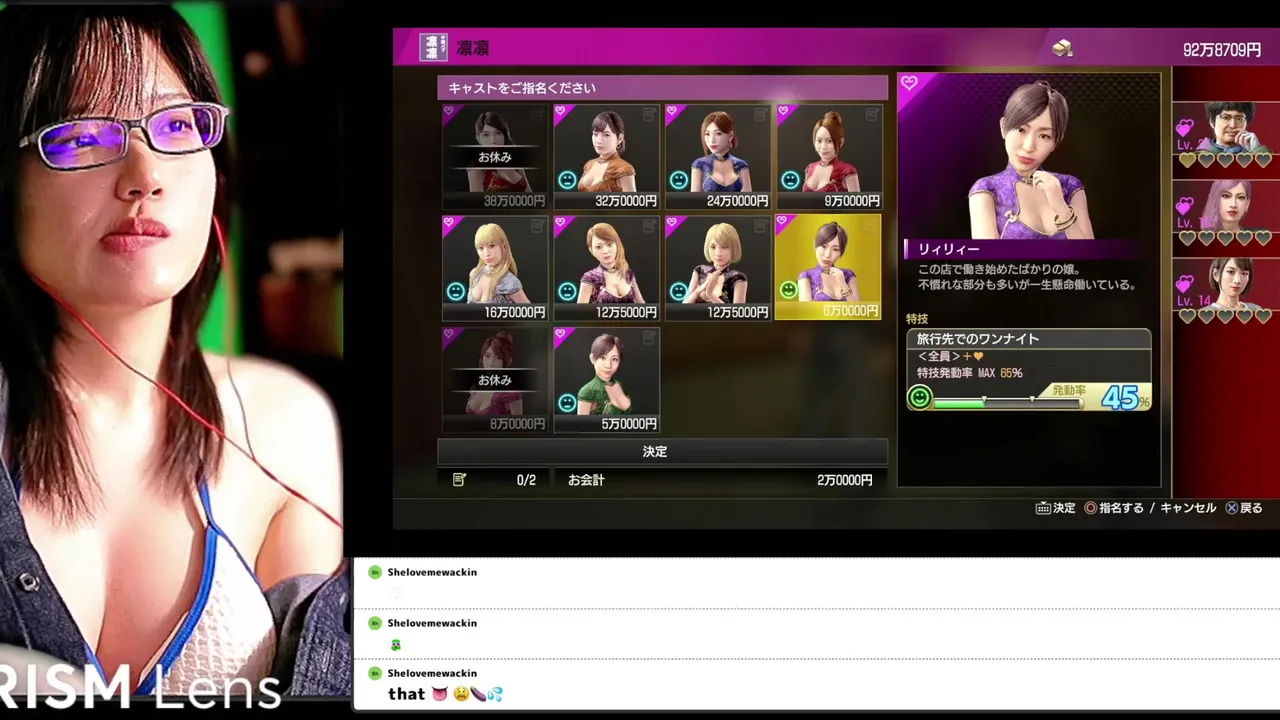This screenshot has height=720, width=1280.
Task: Confirm the selection with the 決定 bar
Action: (662, 451)
